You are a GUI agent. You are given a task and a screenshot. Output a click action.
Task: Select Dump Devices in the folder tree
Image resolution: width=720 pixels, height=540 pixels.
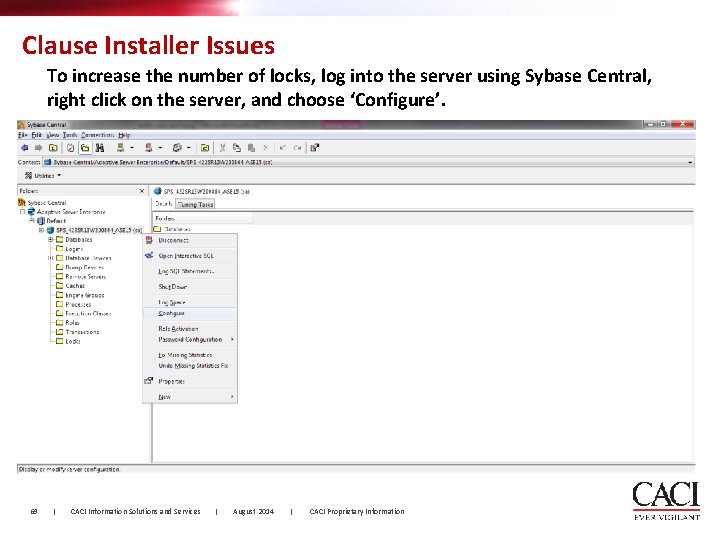[x=84, y=267]
